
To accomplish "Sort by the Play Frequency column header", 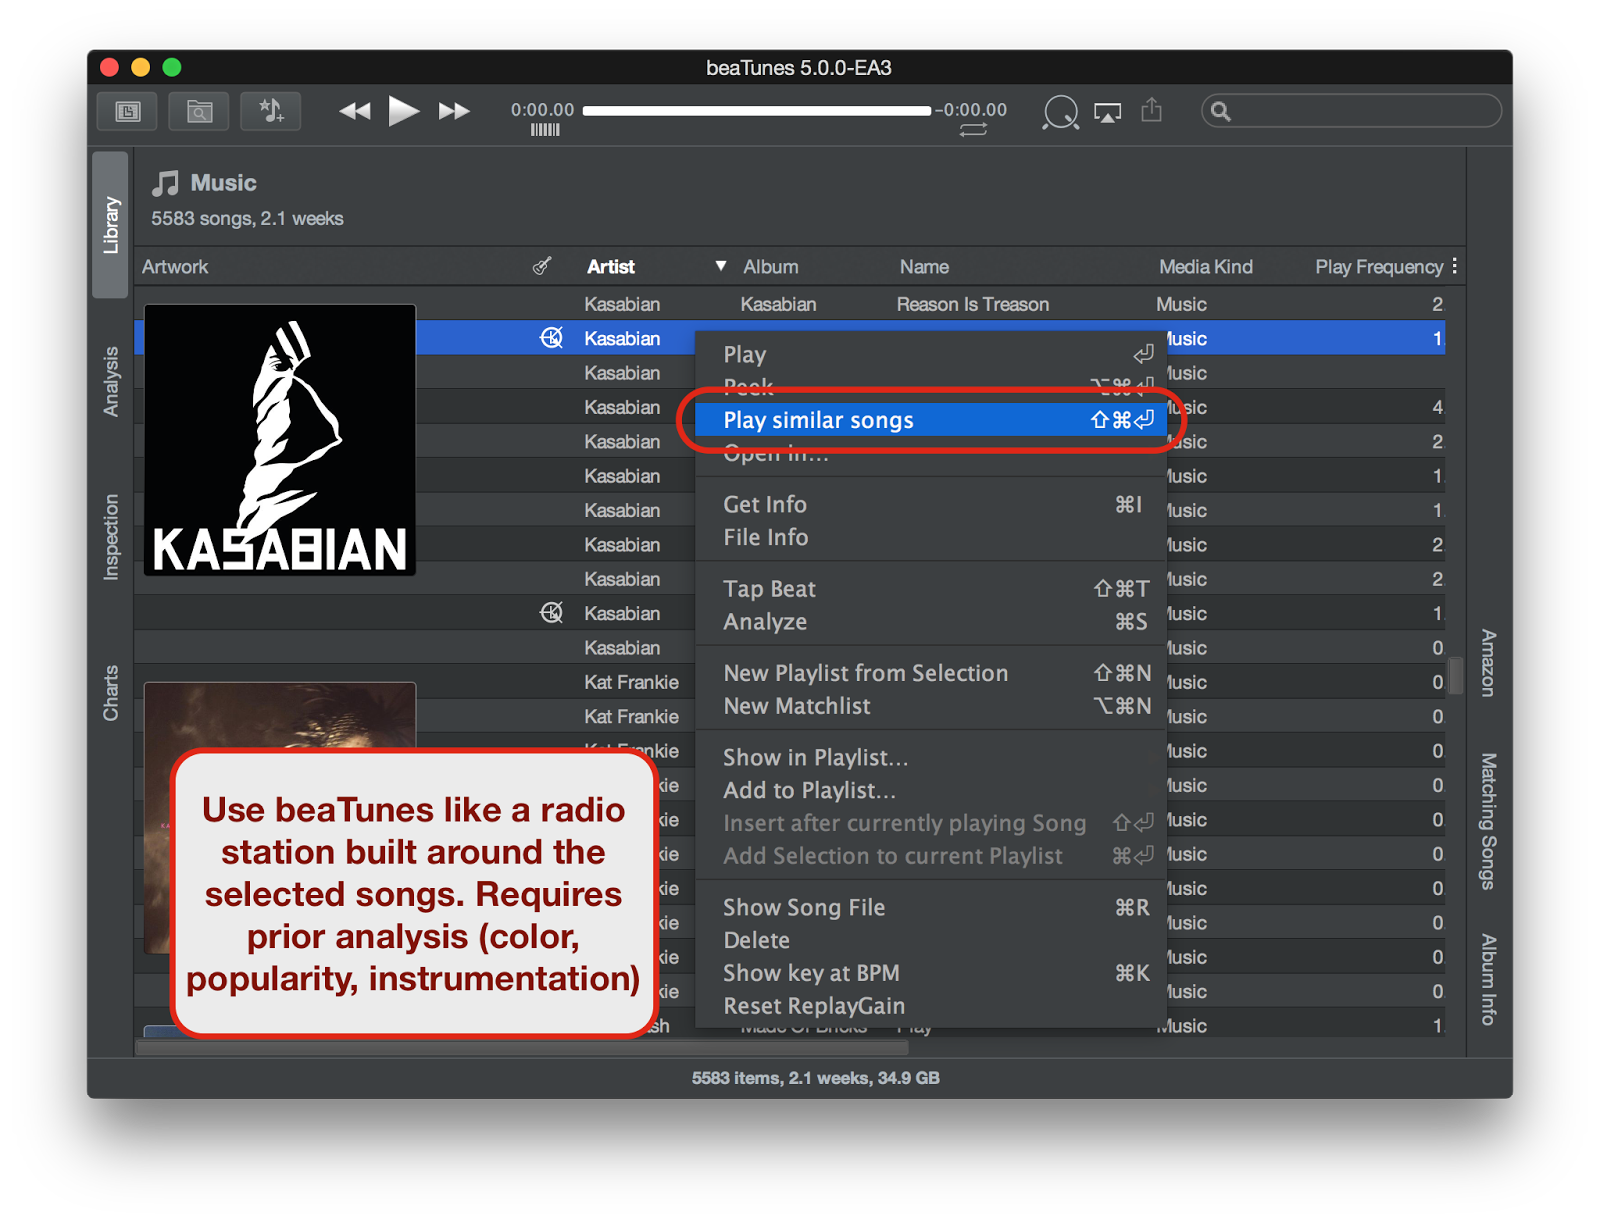I will pos(1378,267).
